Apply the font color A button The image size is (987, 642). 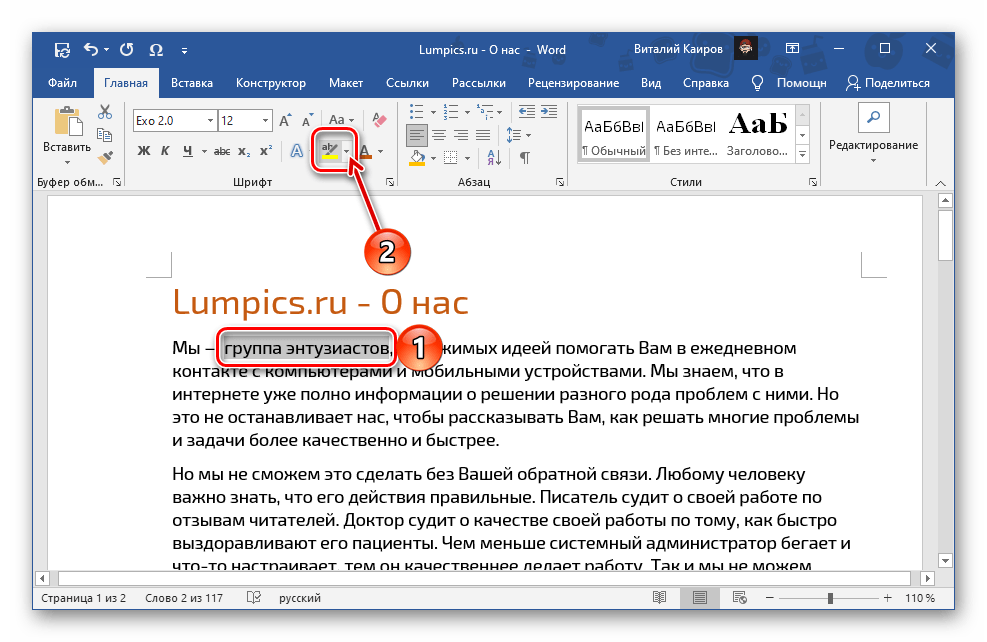[x=366, y=151]
